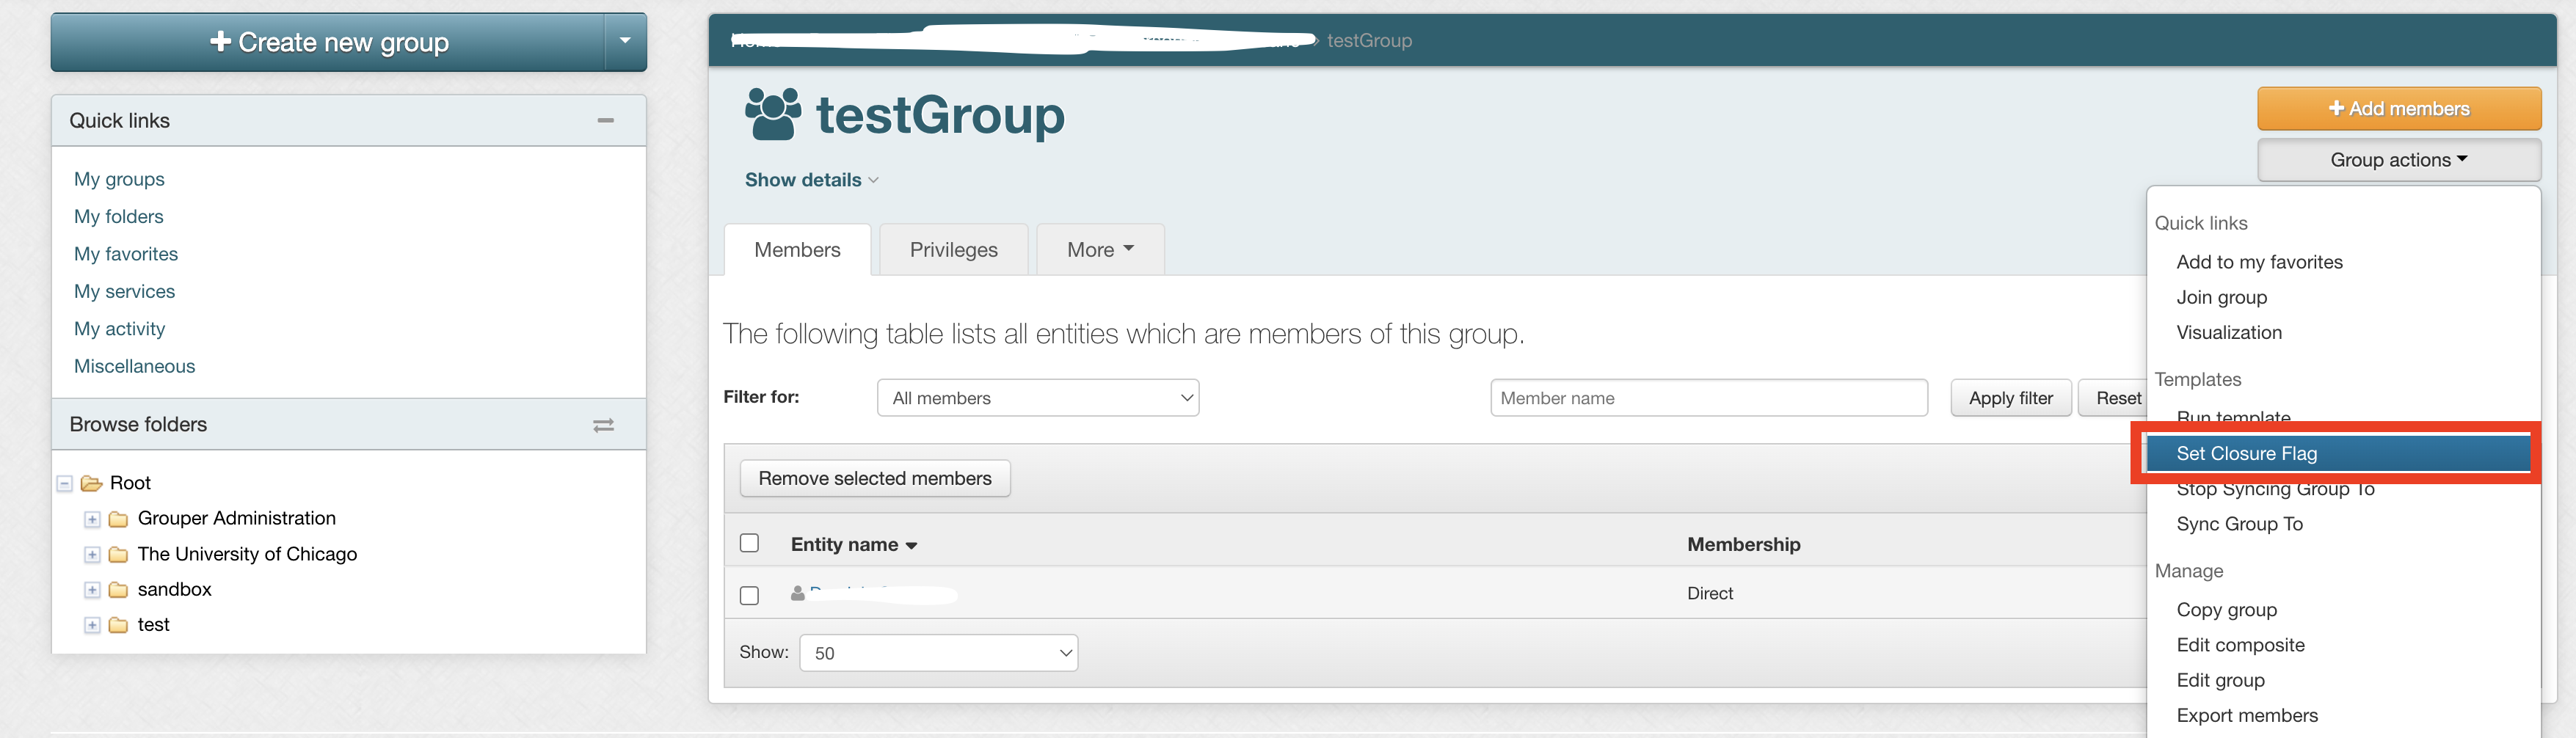This screenshot has height=738, width=2576.
Task: Click the sandbox folder icon
Action: 118,590
